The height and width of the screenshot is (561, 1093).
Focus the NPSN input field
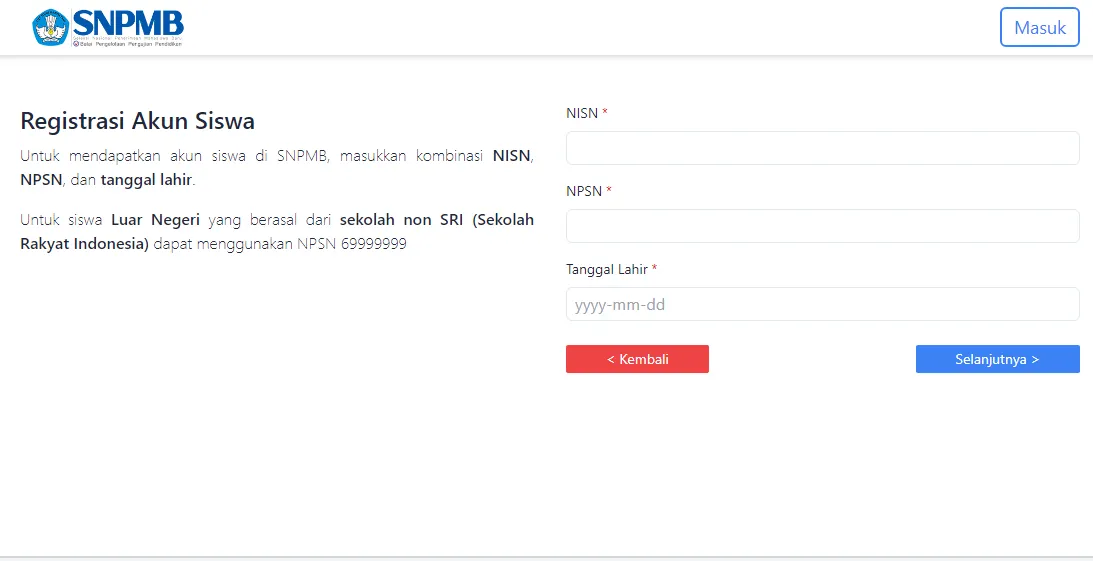tap(823, 226)
